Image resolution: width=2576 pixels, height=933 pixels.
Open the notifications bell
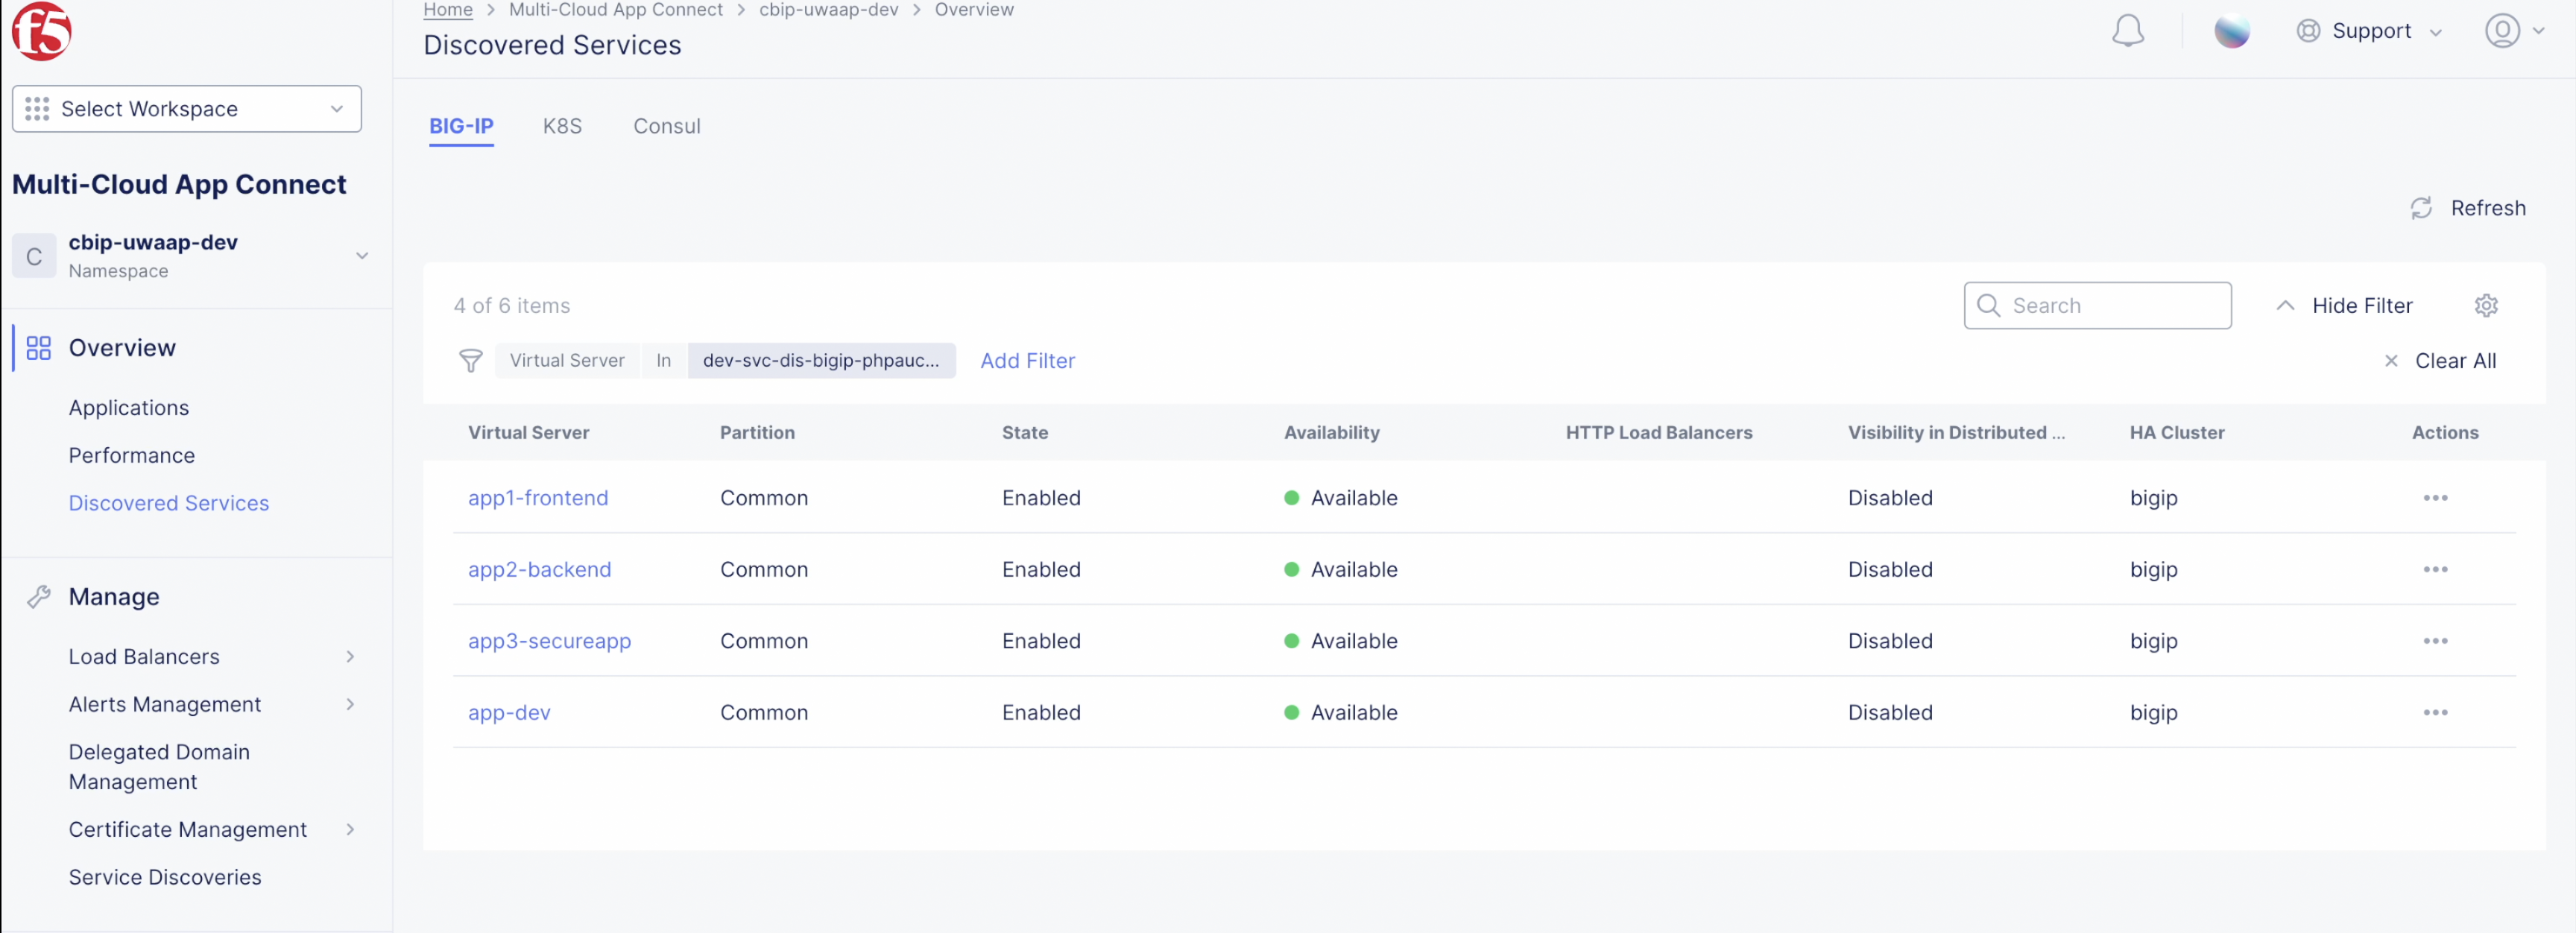tap(2127, 31)
